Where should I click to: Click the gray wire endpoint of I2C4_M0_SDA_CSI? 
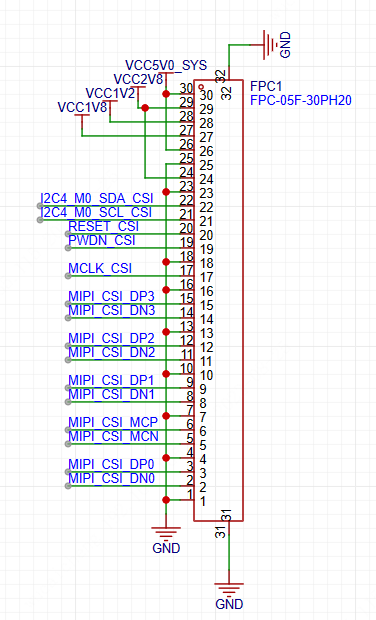pos(40,206)
